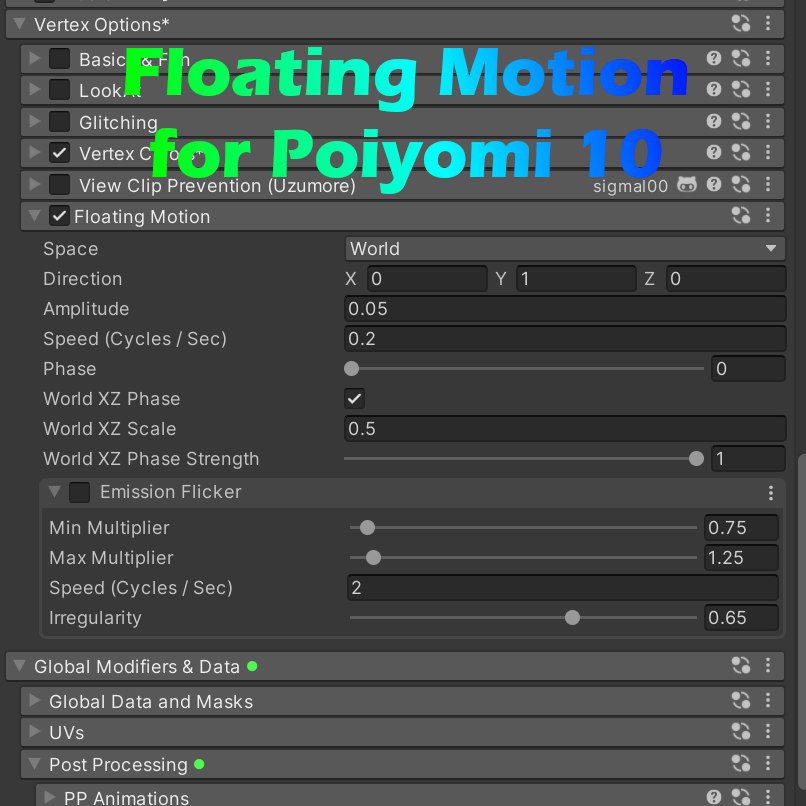Open GitHub icon next to sigmal00
Viewport: 806px width, 806px height.
coord(687,184)
